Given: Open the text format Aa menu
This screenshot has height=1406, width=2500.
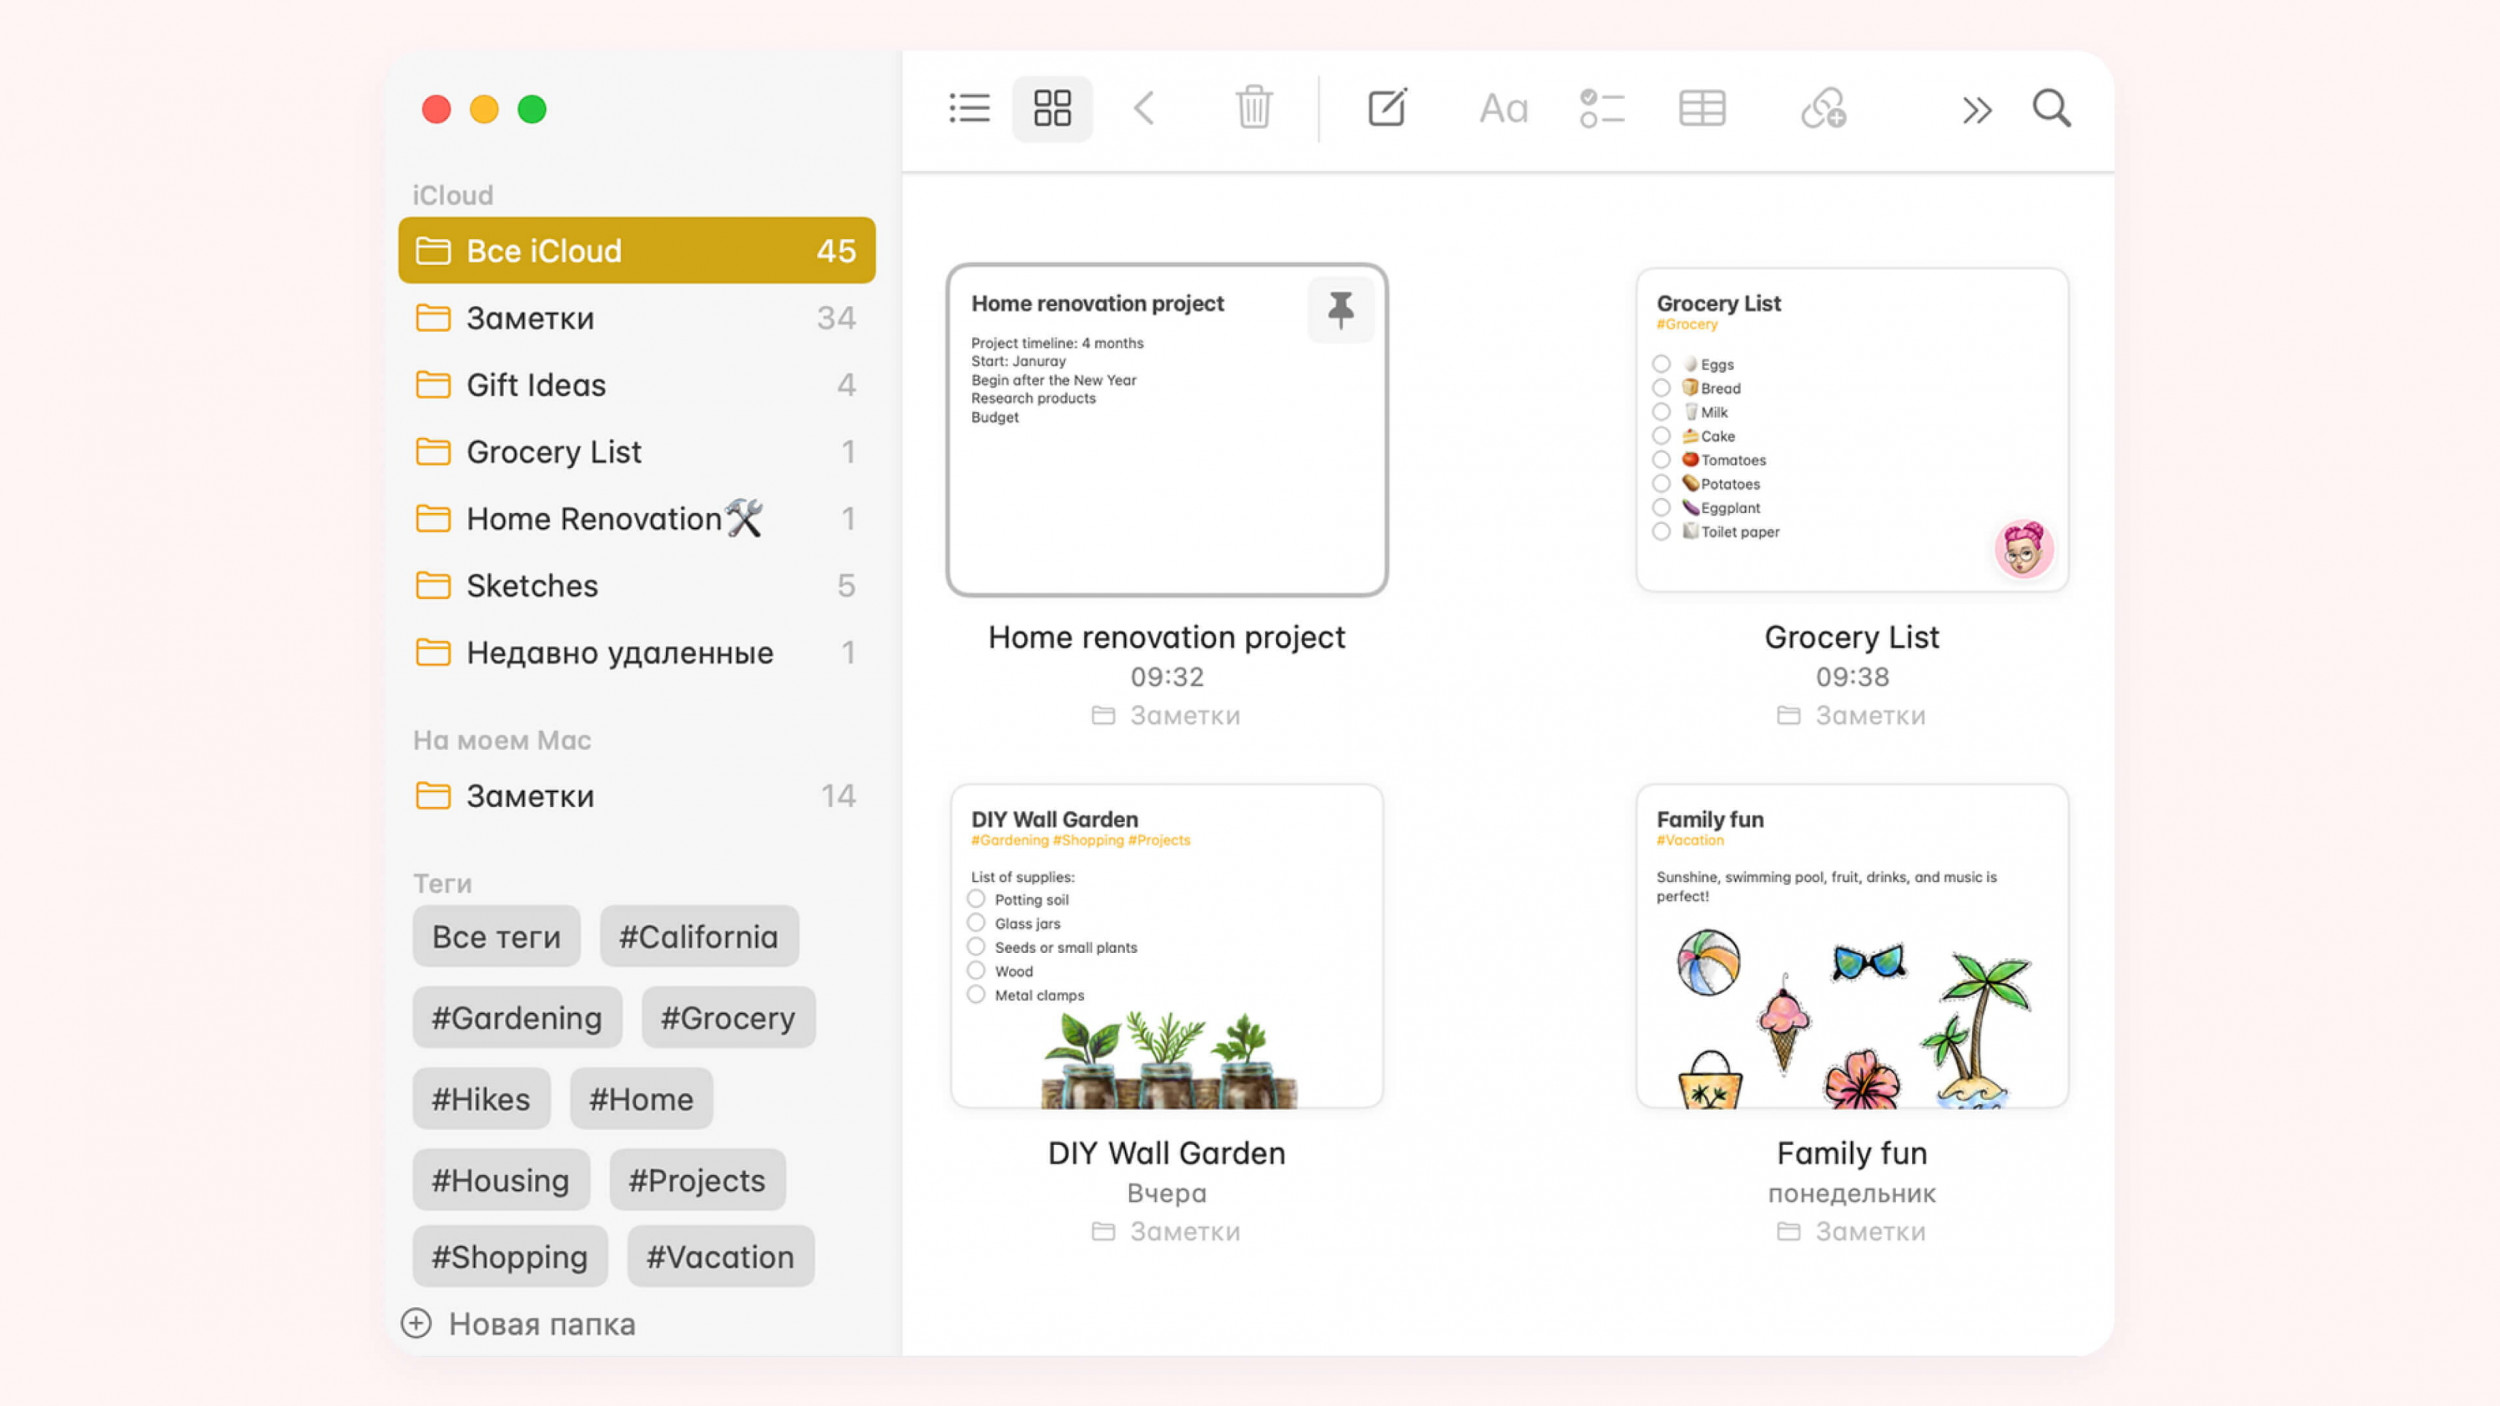Looking at the screenshot, I should 1503,108.
